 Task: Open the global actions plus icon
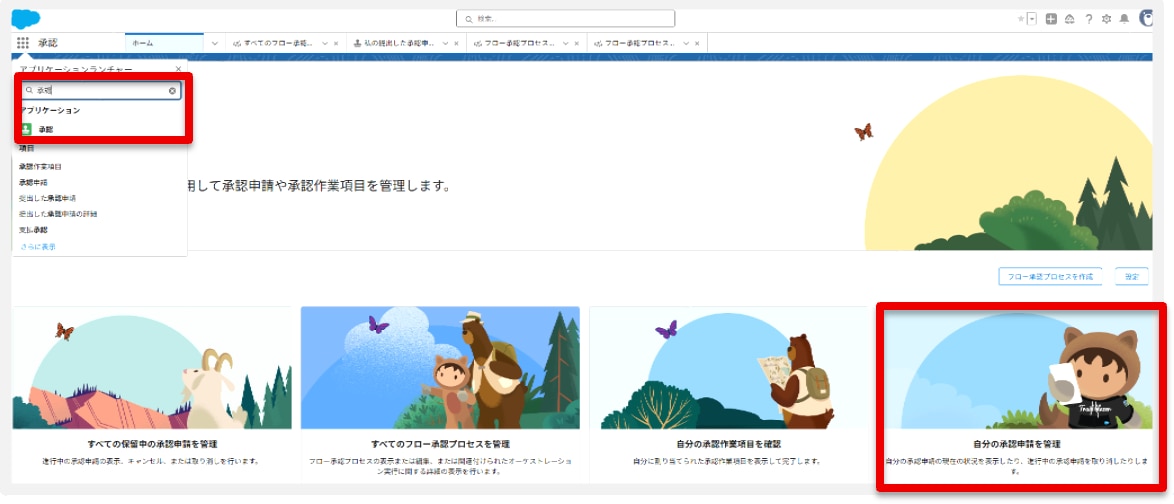click(x=1051, y=19)
